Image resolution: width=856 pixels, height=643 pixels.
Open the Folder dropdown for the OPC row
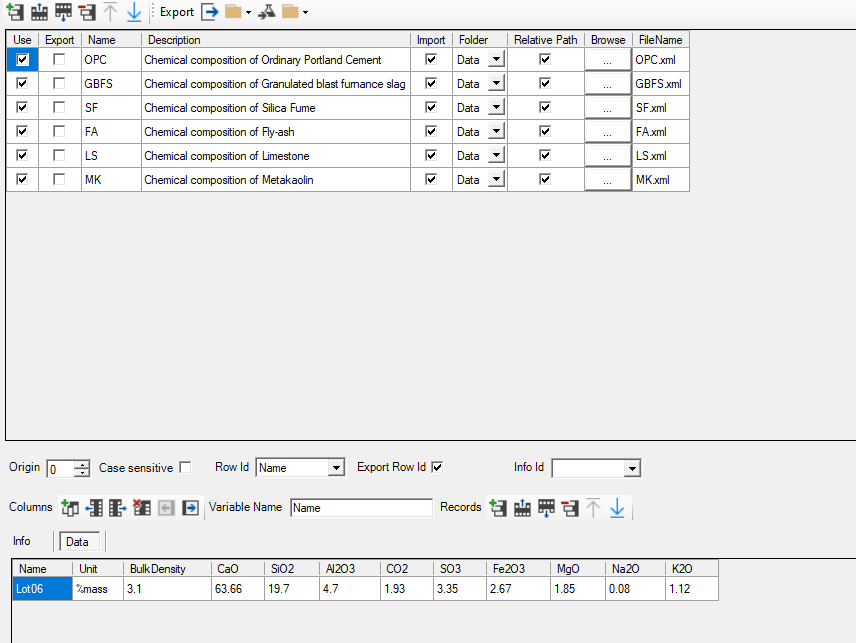point(495,60)
